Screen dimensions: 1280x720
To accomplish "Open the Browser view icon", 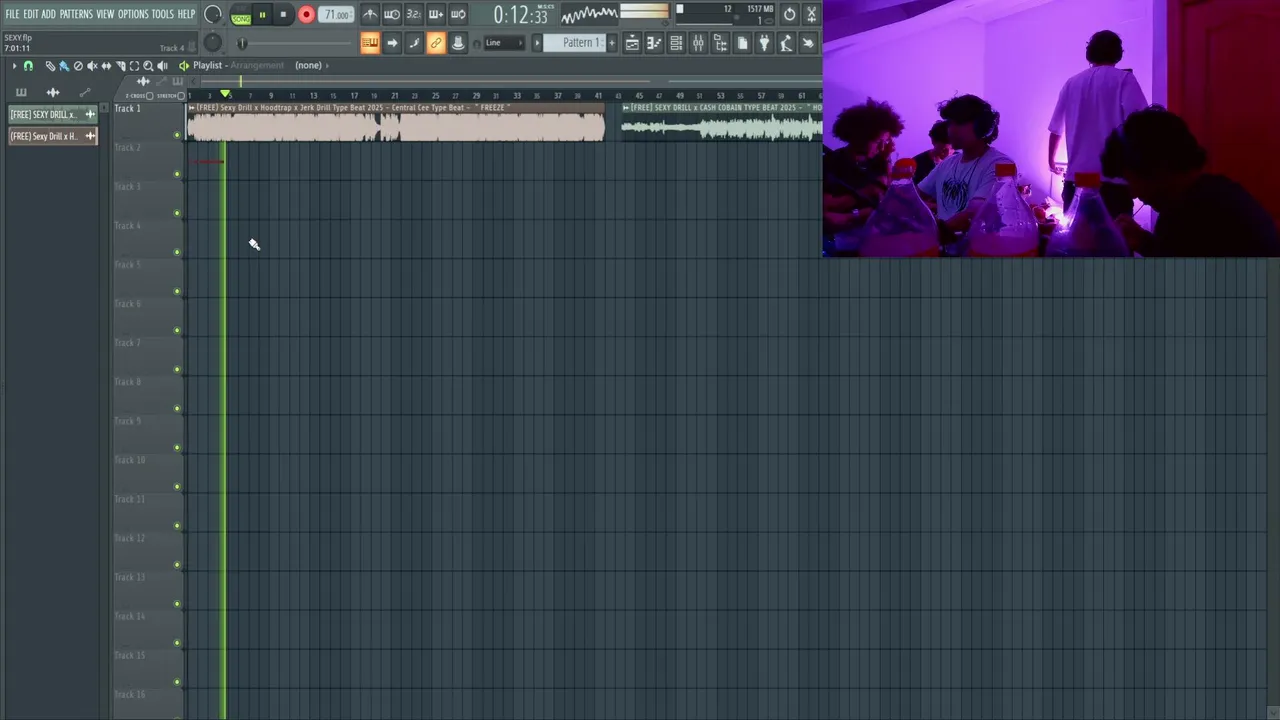I will click(721, 43).
